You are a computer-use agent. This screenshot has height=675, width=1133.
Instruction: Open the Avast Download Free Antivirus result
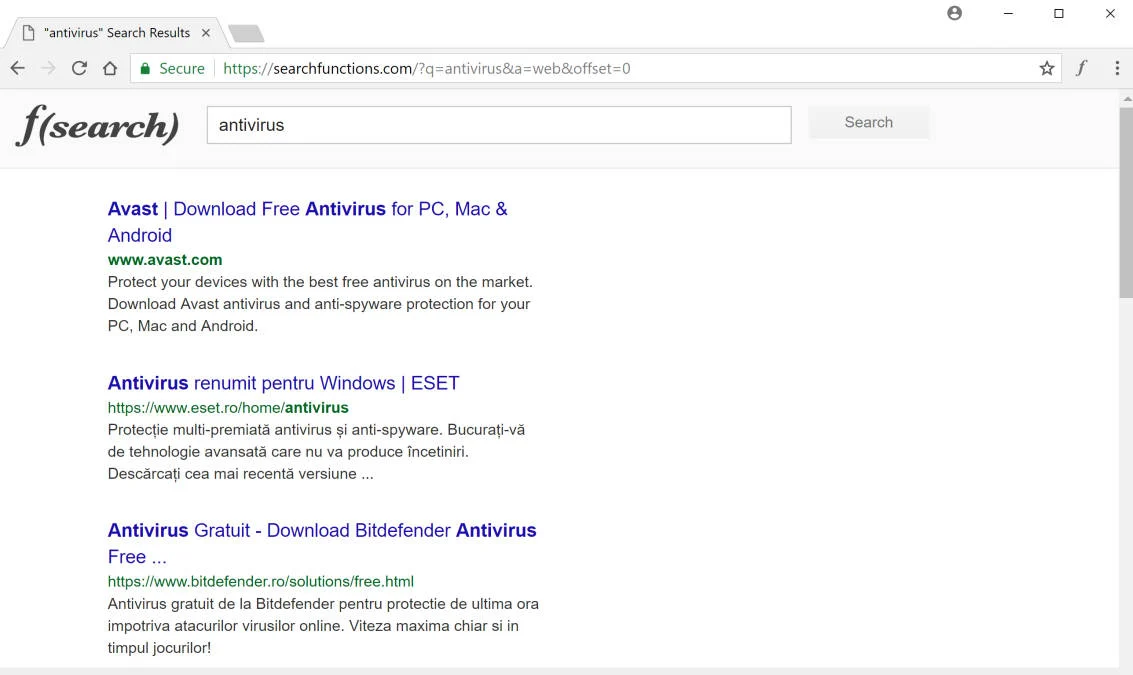(308, 222)
